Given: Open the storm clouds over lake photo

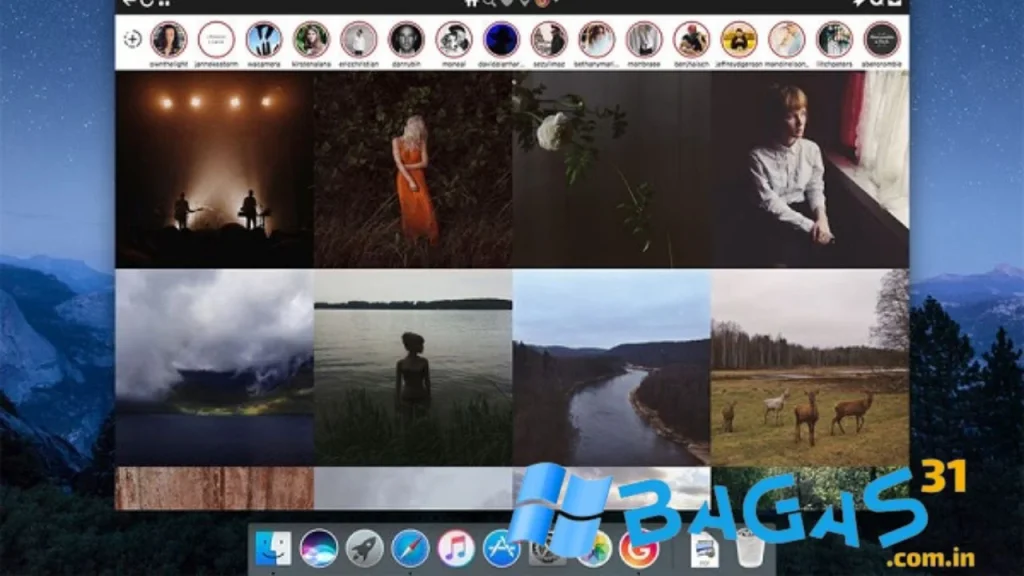Looking at the screenshot, I should pos(214,368).
